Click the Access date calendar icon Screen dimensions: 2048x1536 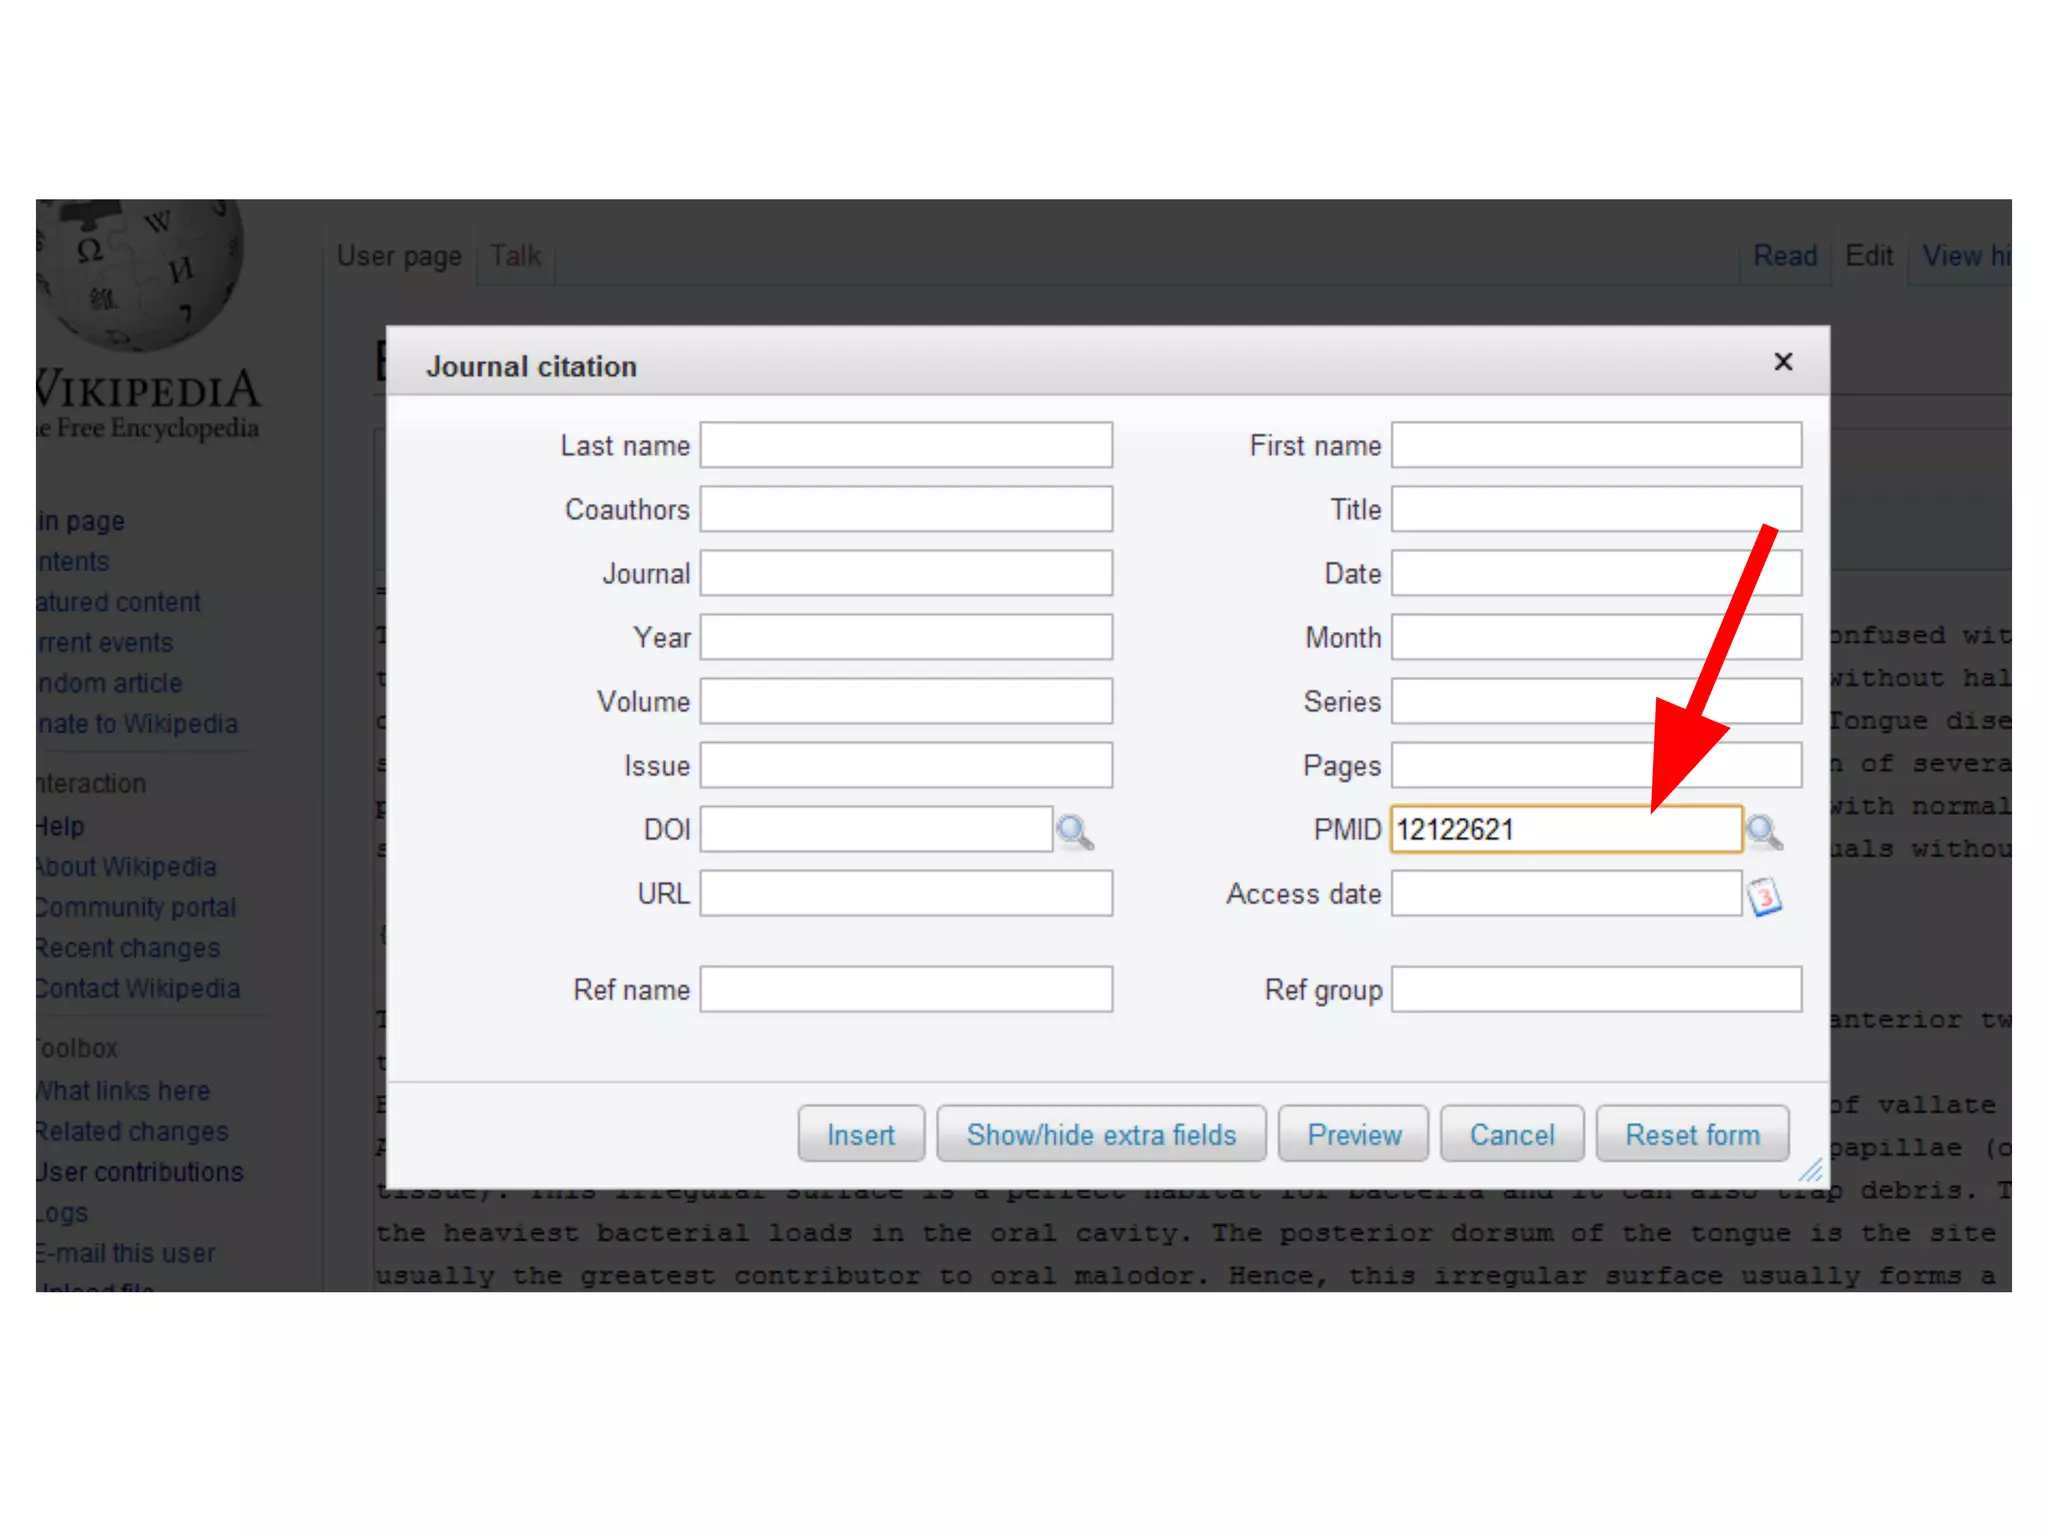coord(1764,896)
